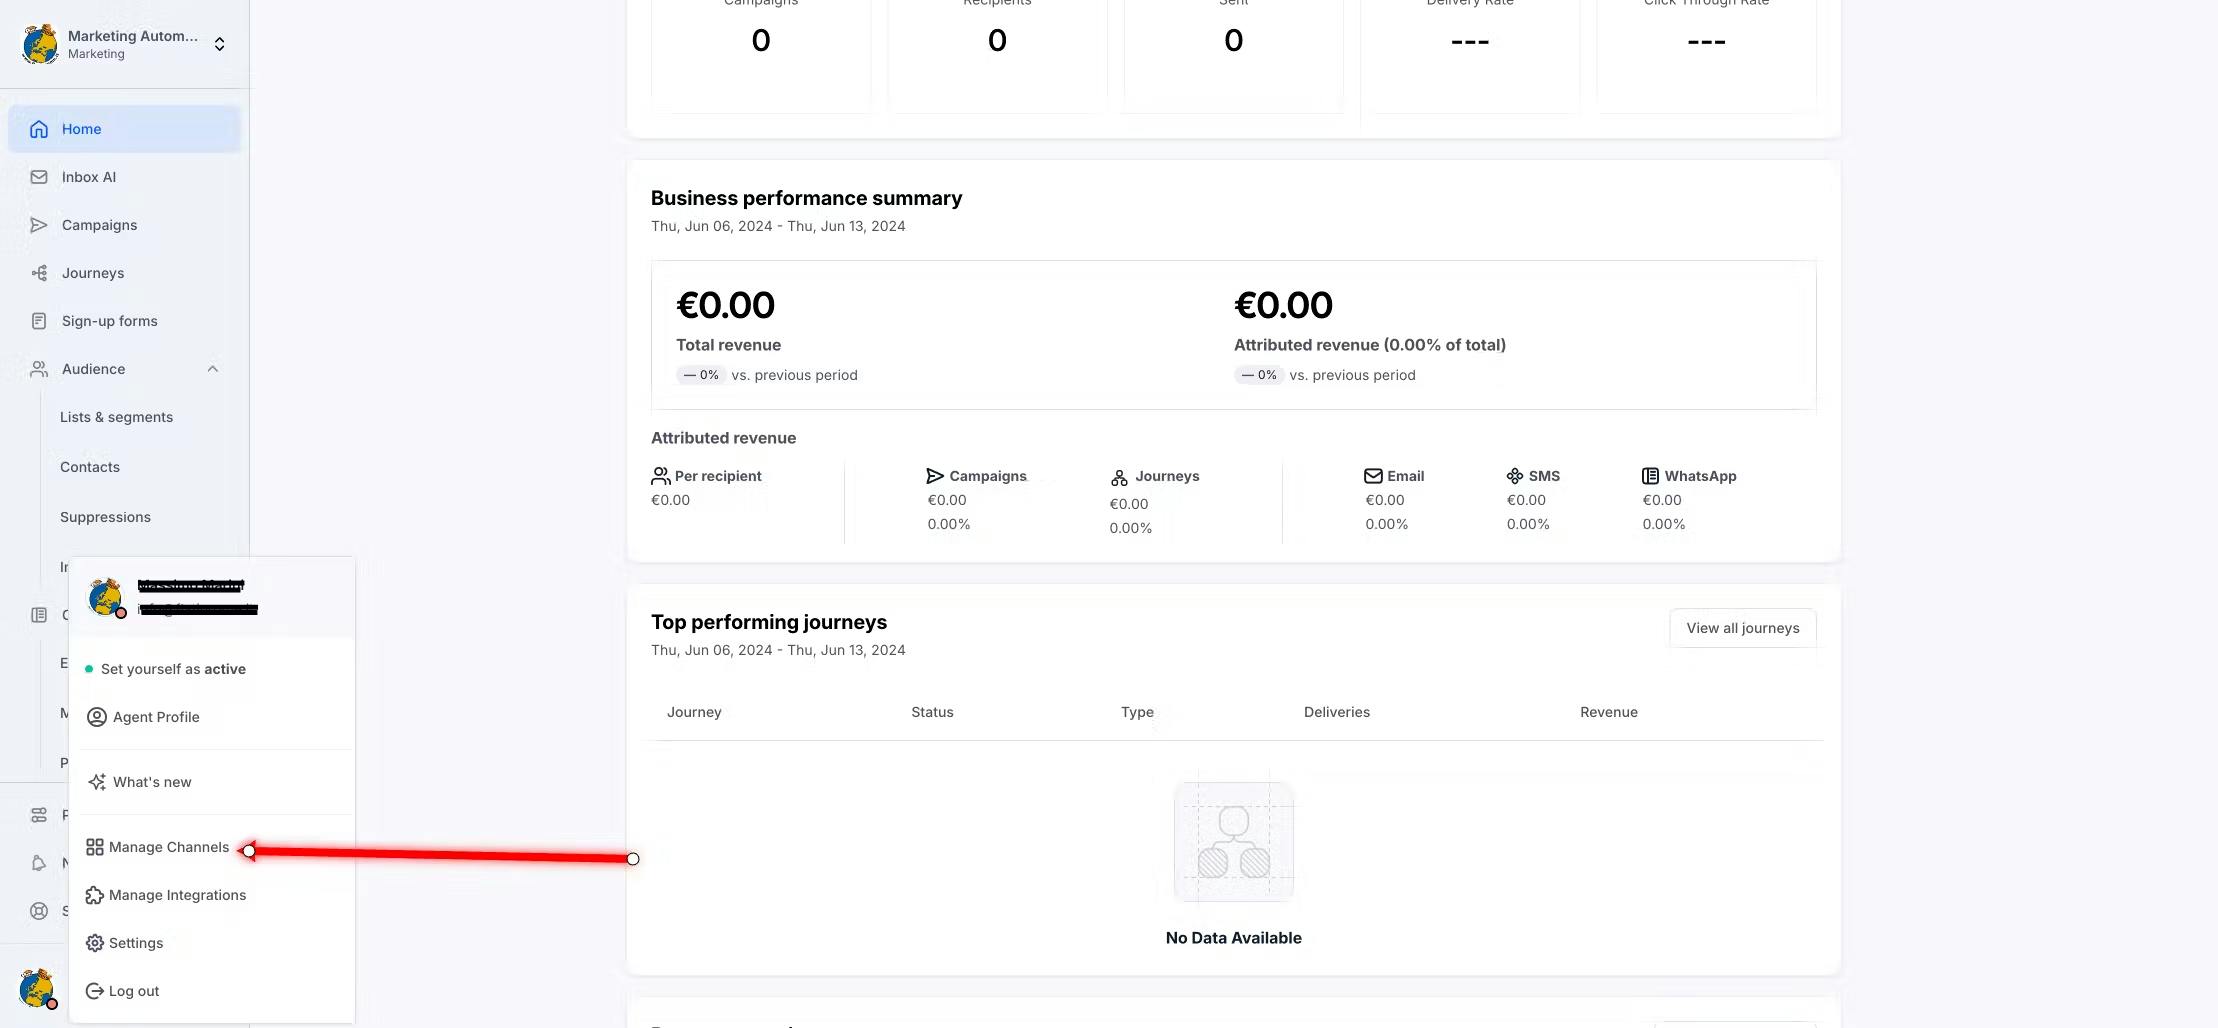Open the Marketing Automation workspace switcher
The width and height of the screenshot is (2218, 1028).
coord(219,44)
